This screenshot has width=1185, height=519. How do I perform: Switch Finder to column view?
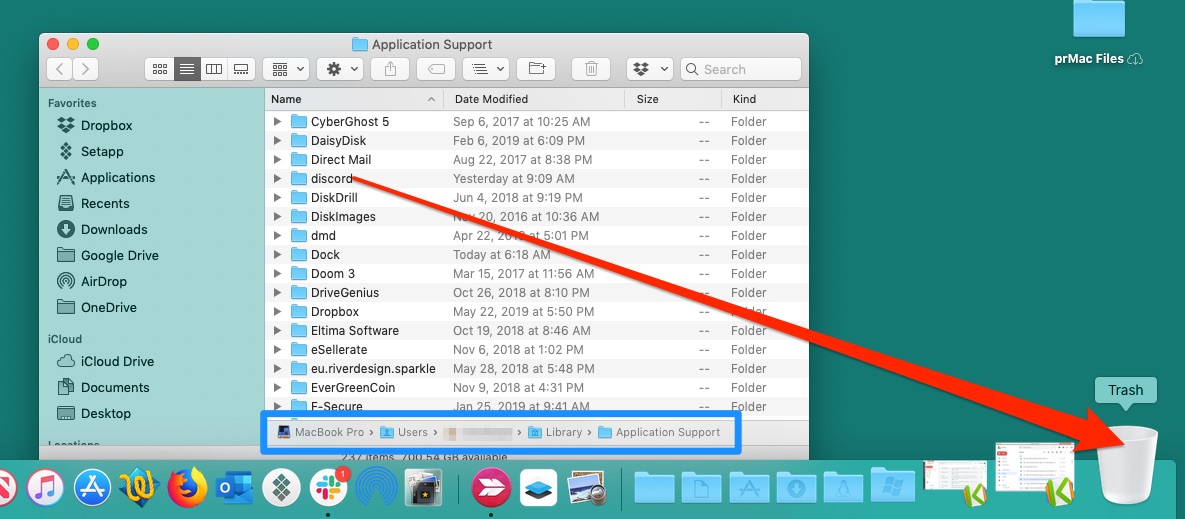point(214,69)
